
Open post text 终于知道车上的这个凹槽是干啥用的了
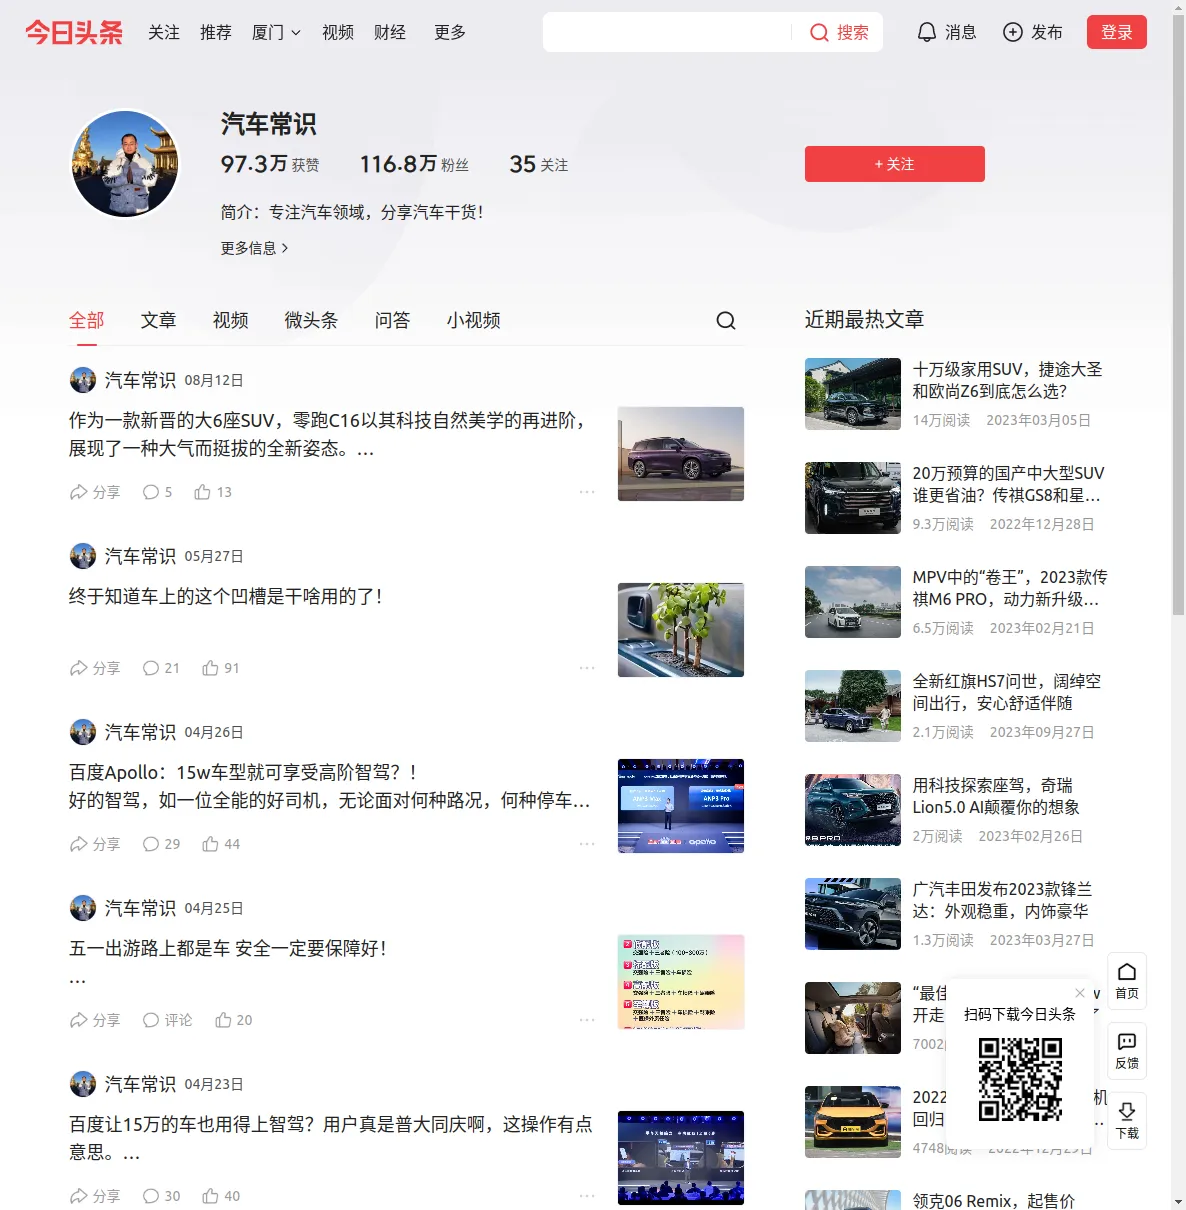point(226,597)
